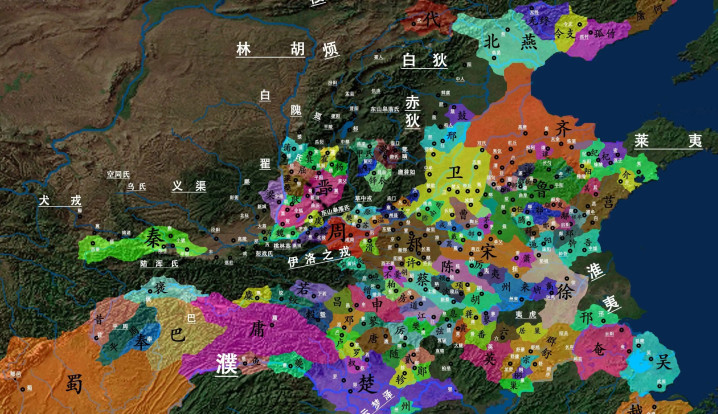The image size is (718, 414).
Task: Click the '翟' underlined label
Action: point(265,163)
